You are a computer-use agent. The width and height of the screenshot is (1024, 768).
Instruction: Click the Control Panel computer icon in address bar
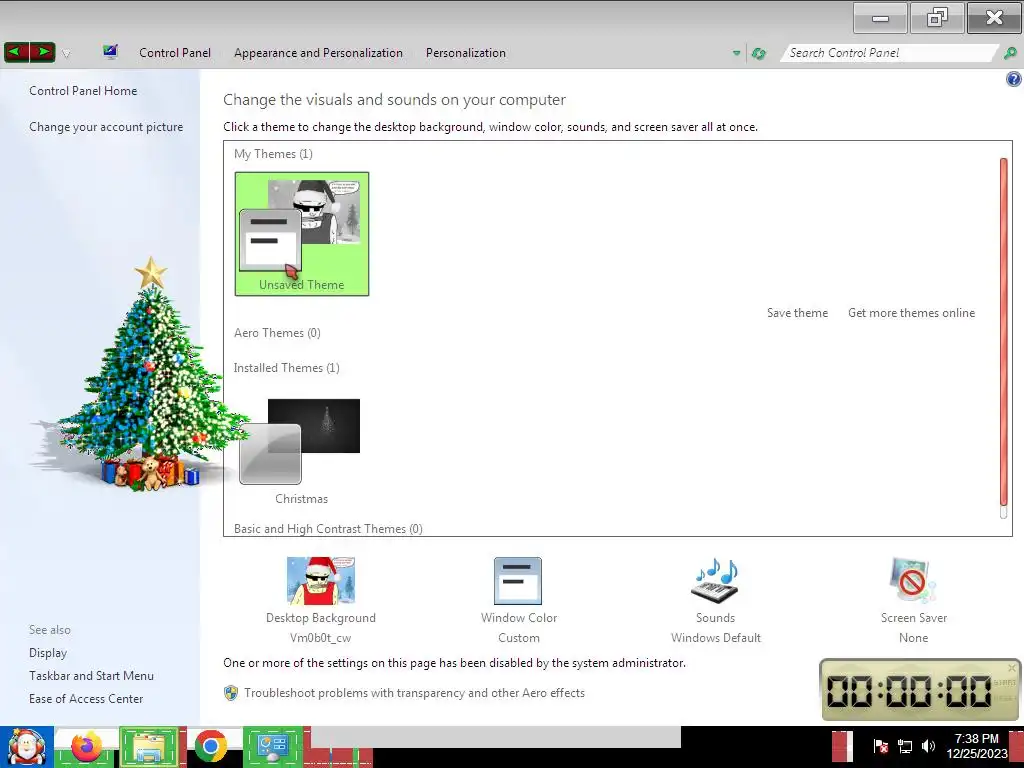tap(110, 52)
